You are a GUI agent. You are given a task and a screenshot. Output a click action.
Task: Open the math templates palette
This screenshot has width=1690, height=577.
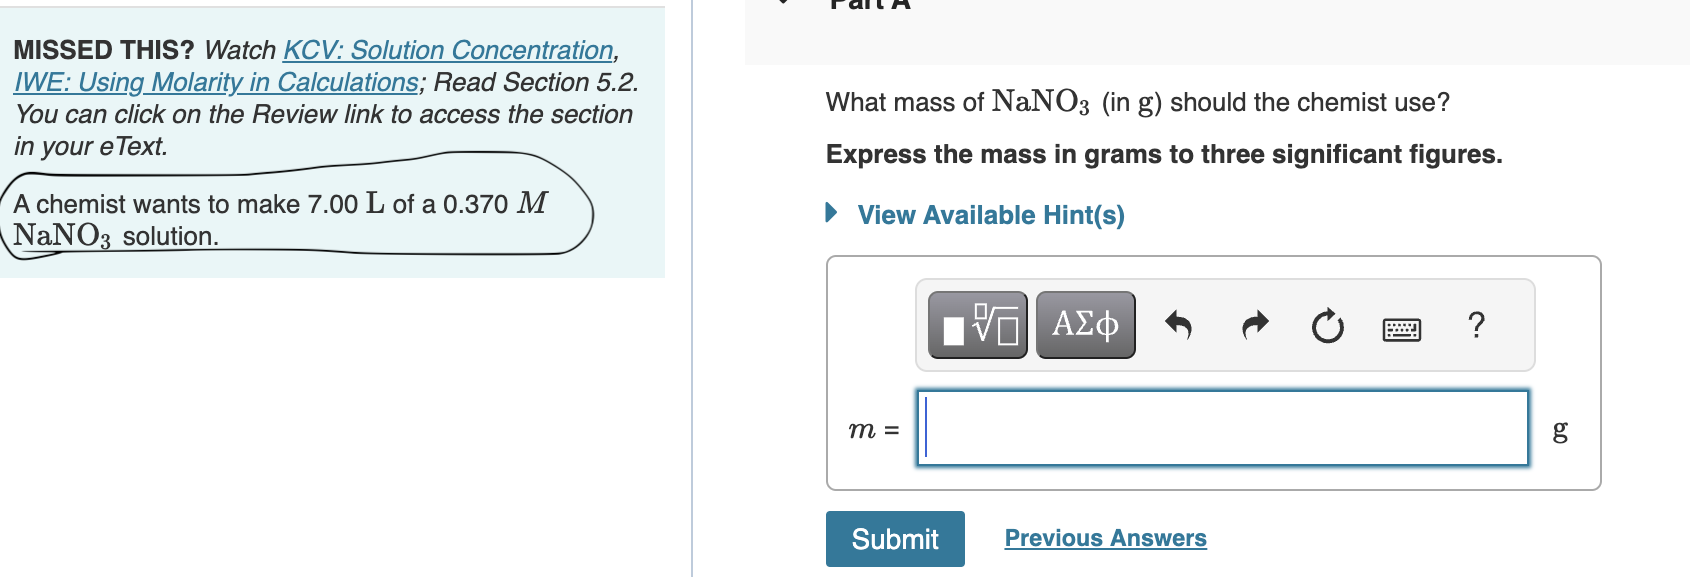coord(977,323)
